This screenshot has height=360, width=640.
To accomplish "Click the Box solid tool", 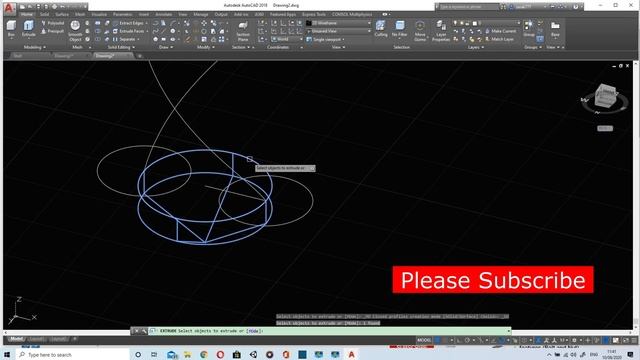I will (11, 29).
